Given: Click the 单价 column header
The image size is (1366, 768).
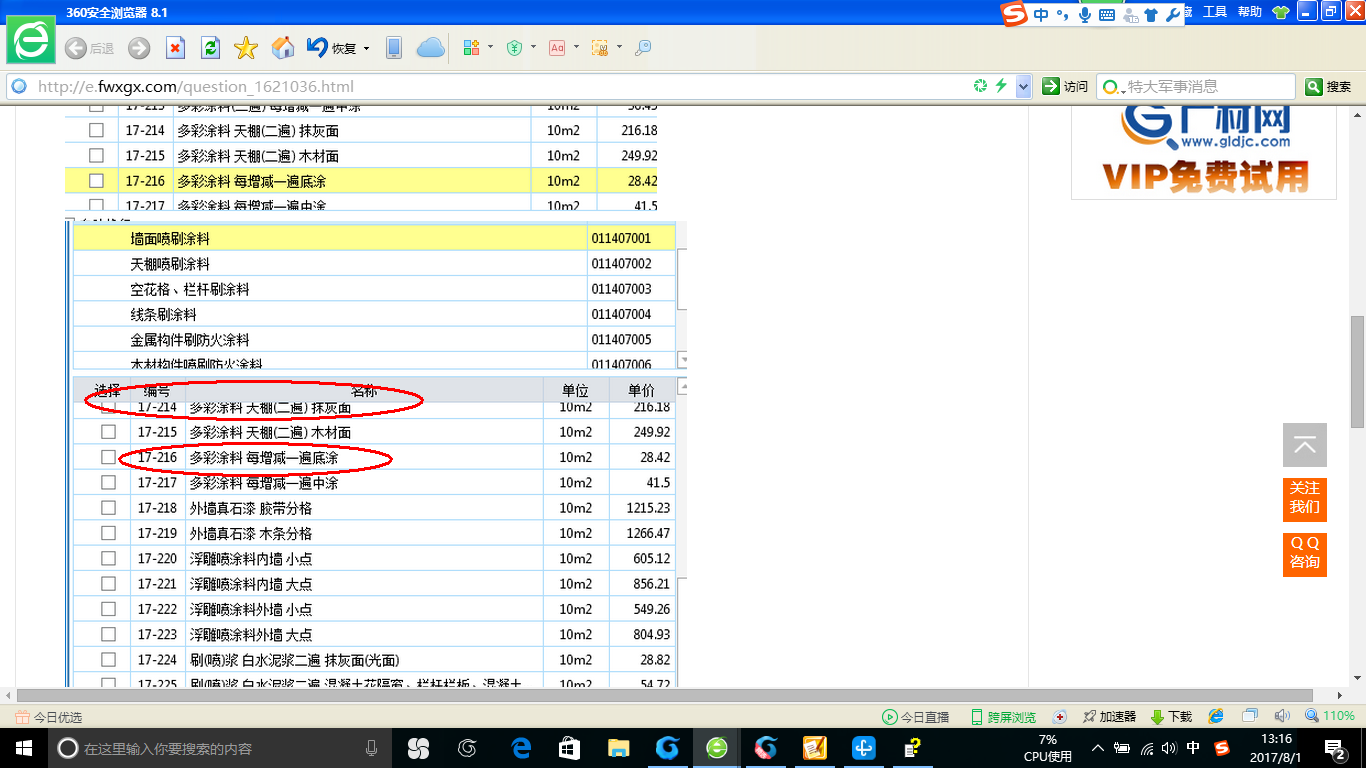Looking at the screenshot, I should (642, 390).
